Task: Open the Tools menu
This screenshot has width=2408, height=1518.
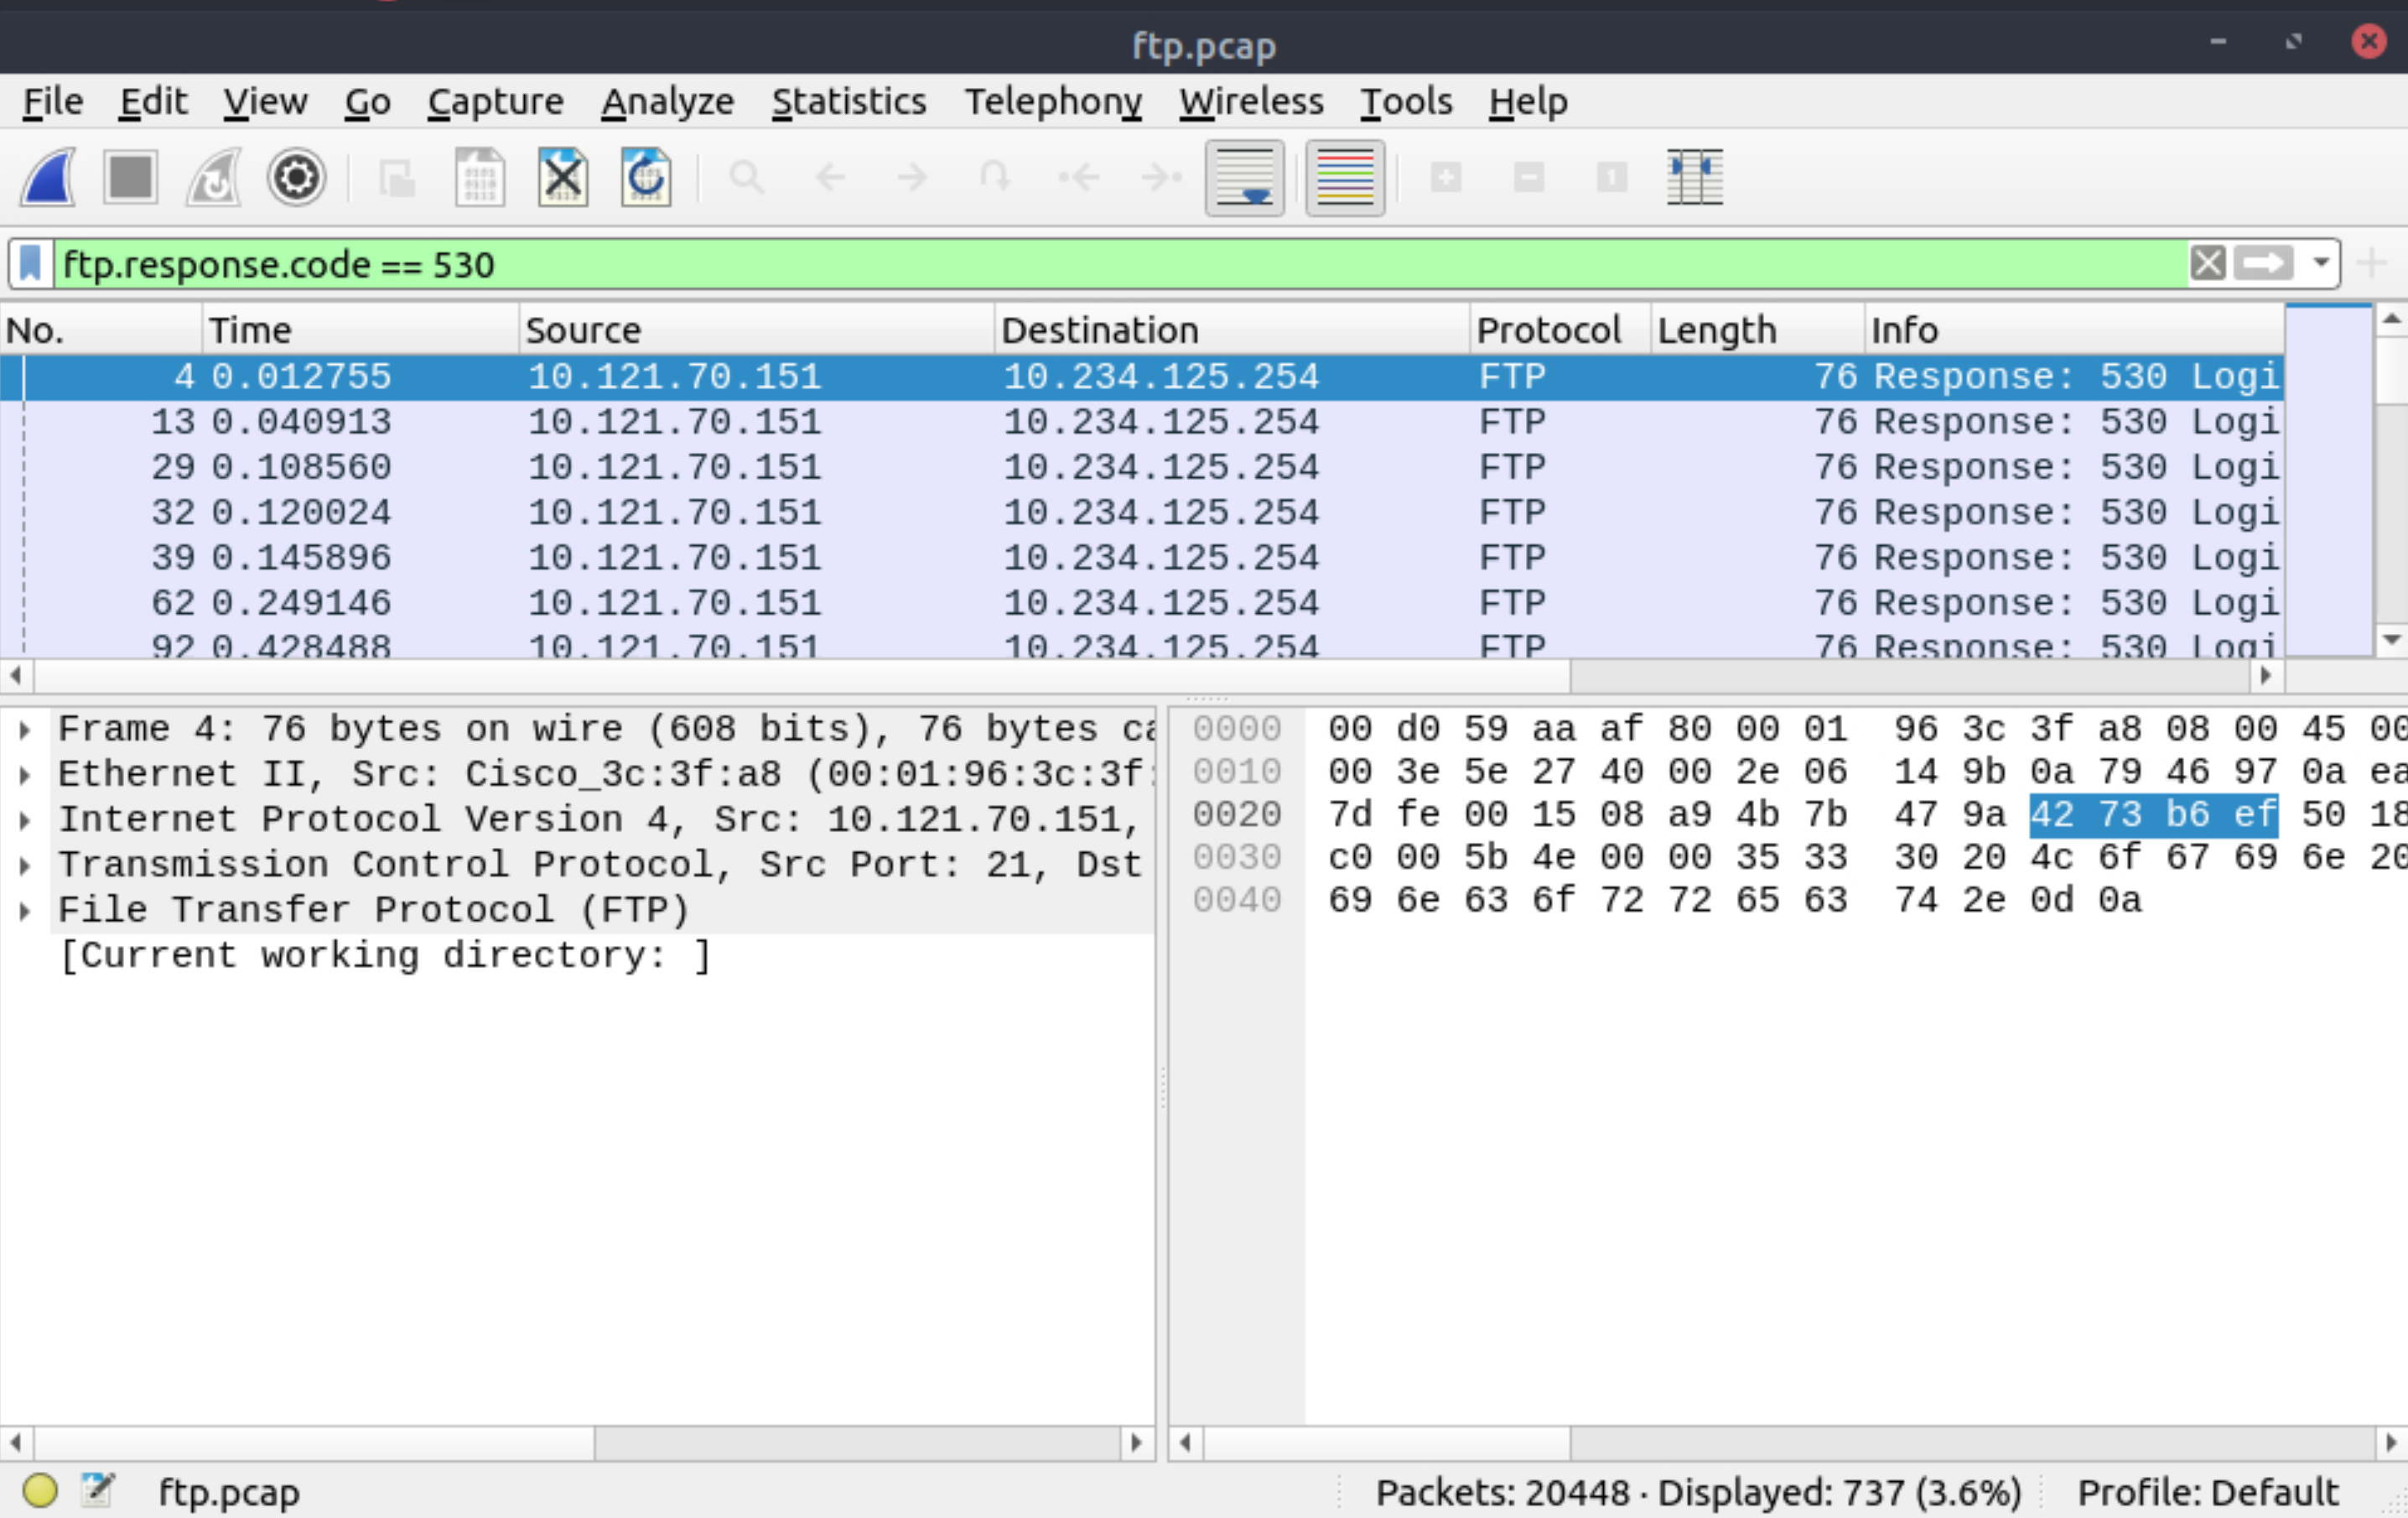Action: click(x=1405, y=101)
